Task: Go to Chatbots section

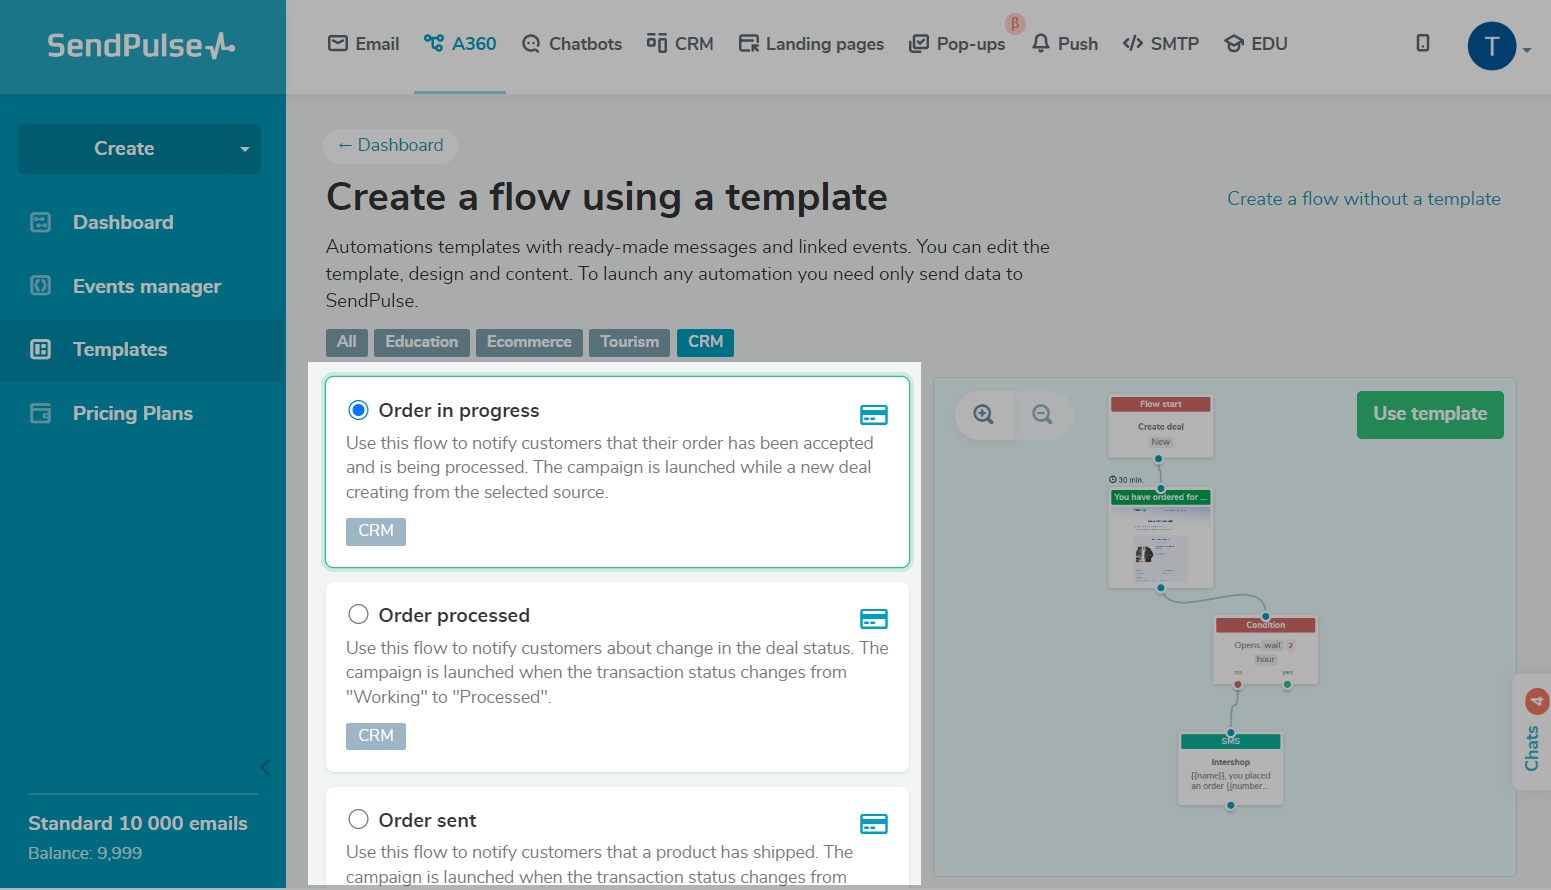Action: coord(572,44)
